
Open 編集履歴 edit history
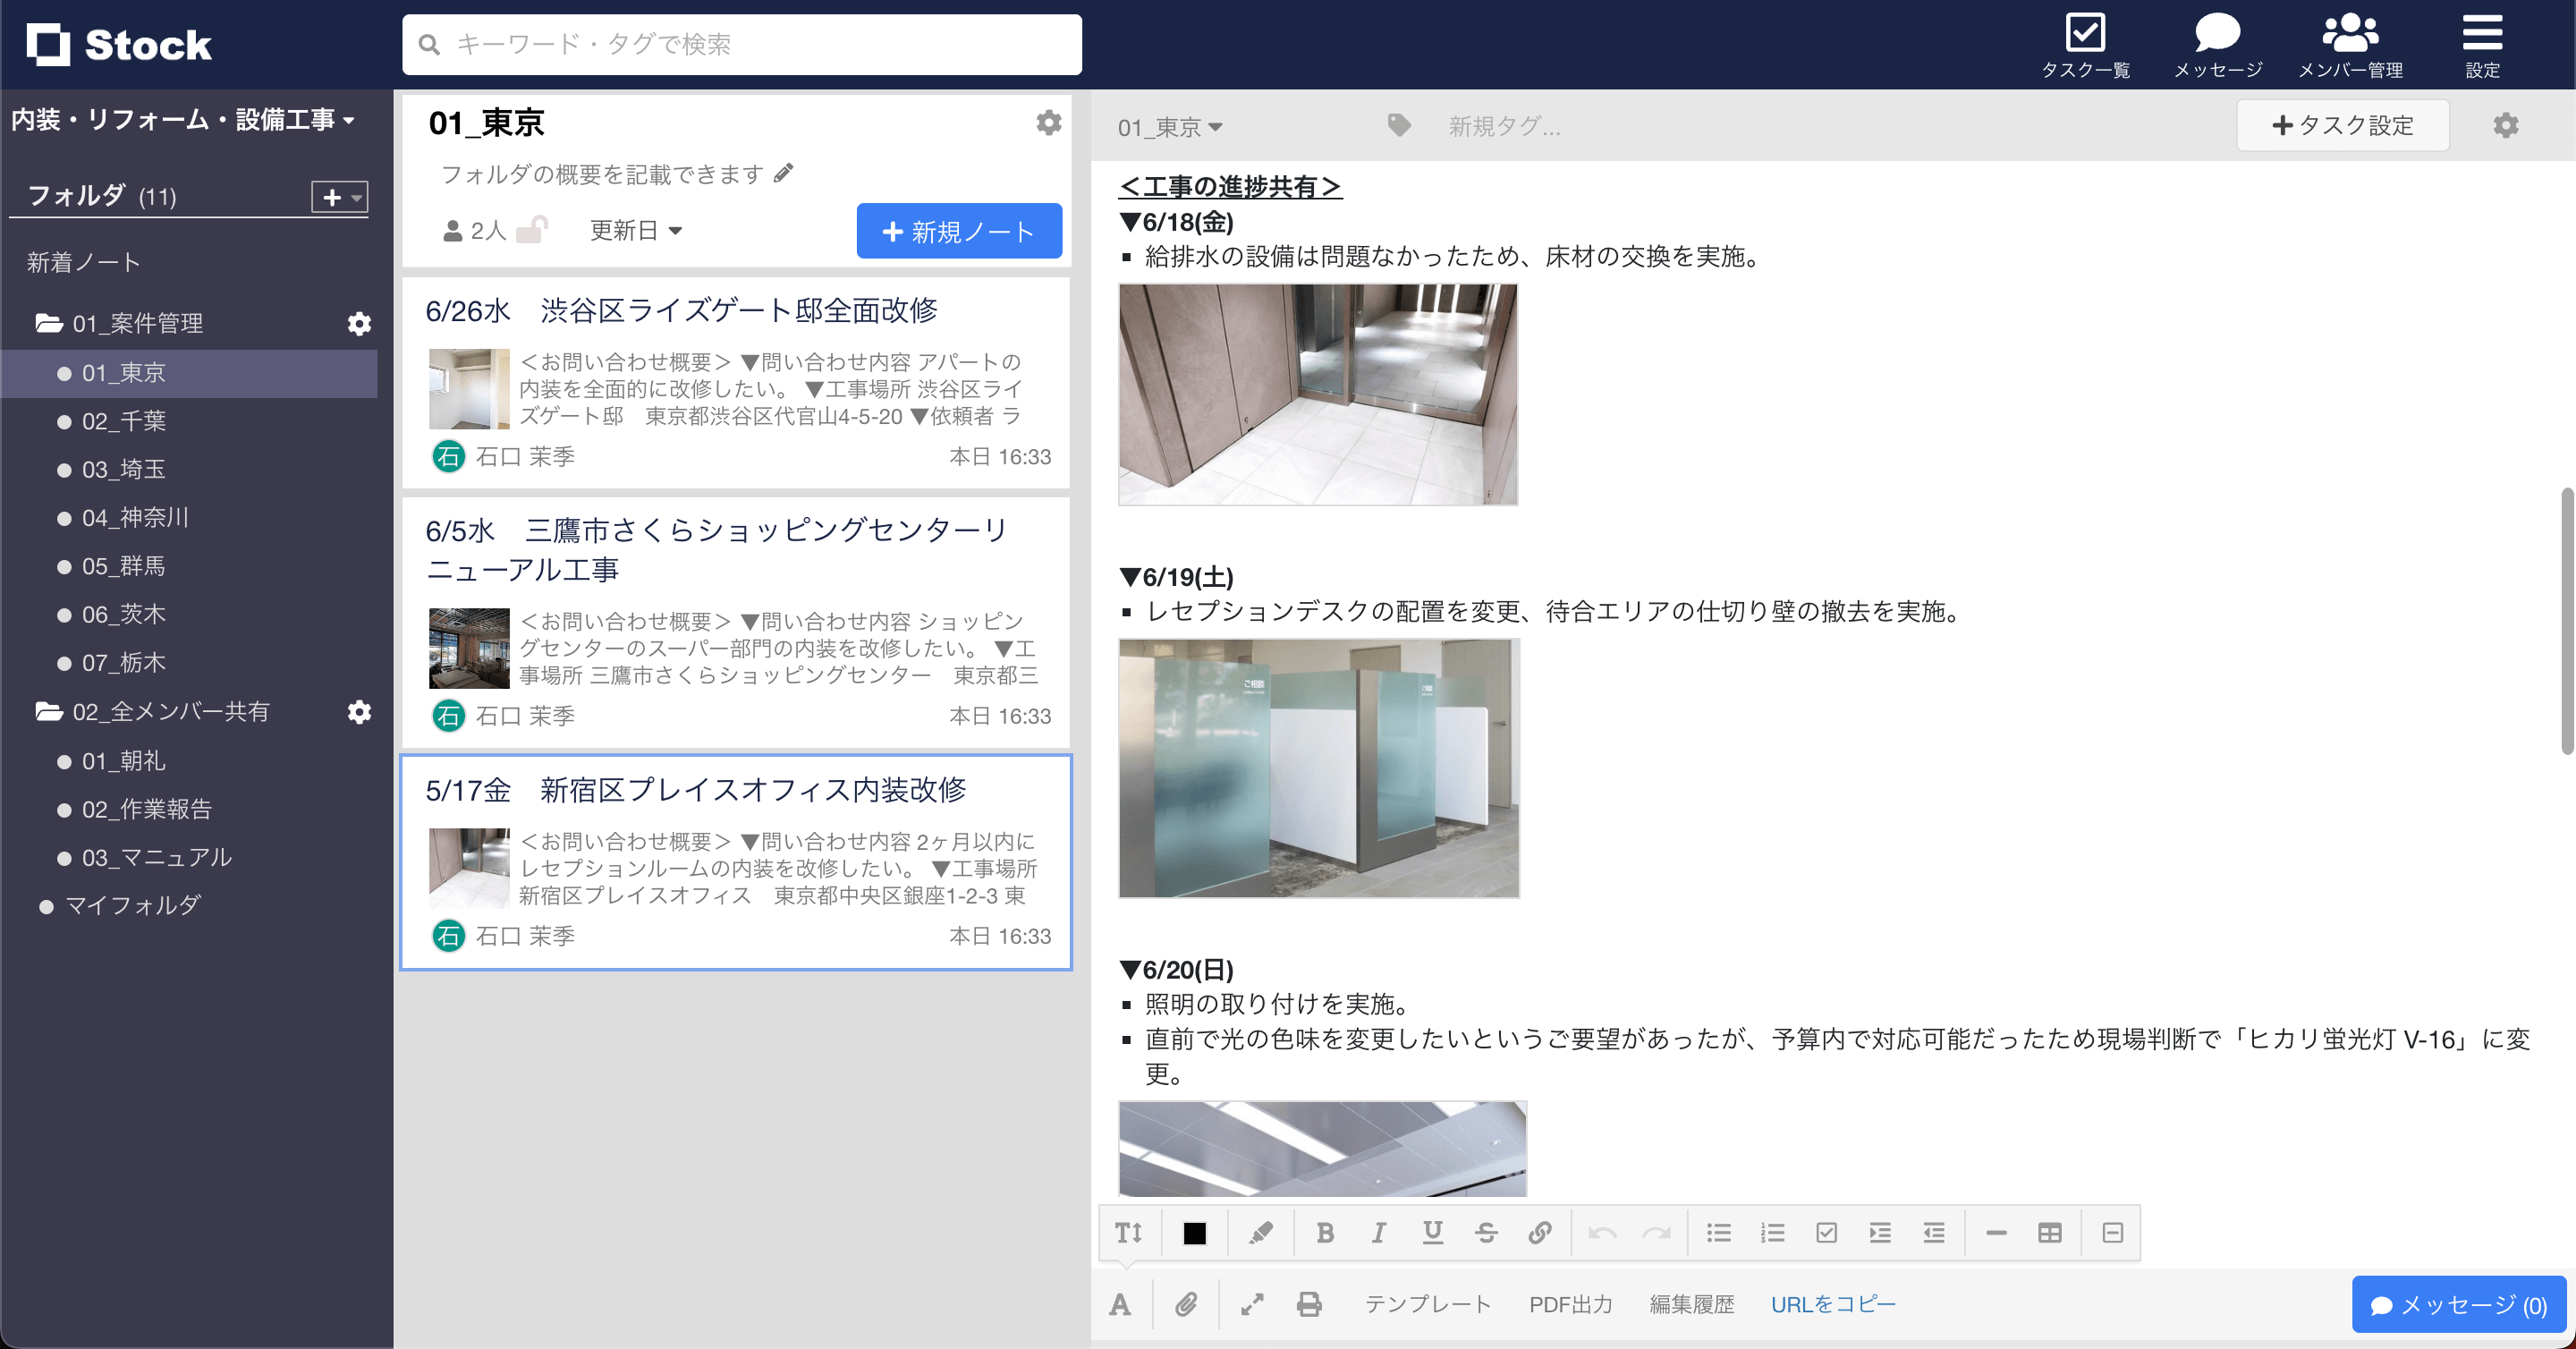[1692, 1304]
